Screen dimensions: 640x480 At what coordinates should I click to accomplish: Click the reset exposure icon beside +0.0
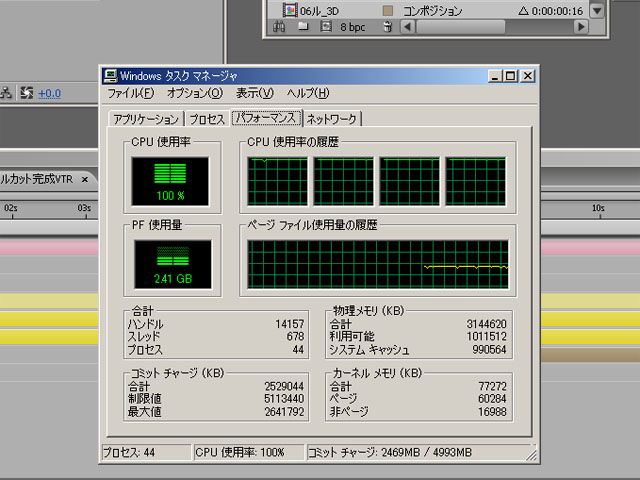pos(27,93)
